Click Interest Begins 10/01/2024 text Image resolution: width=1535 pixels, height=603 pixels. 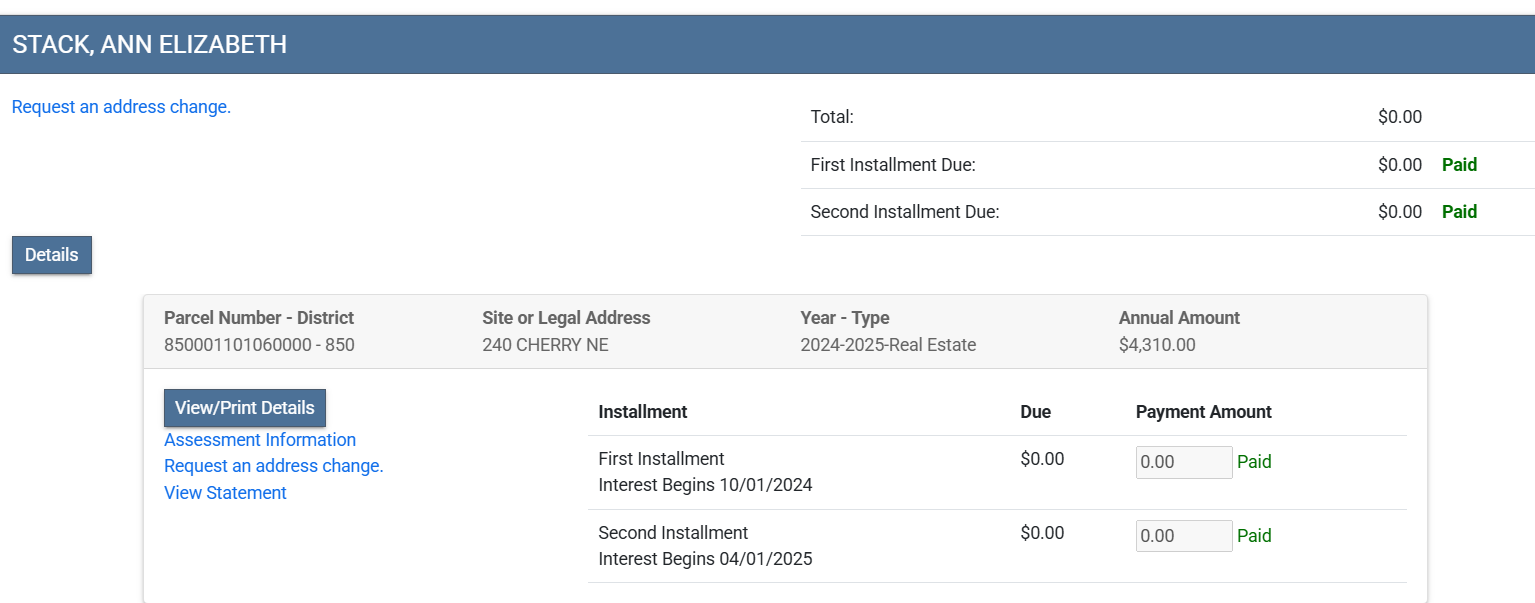(x=705, y=485)
